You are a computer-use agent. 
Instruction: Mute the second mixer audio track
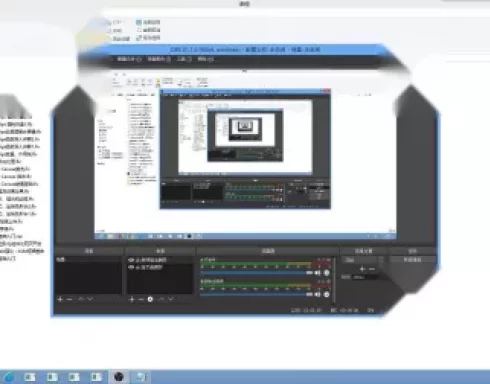click(317, 295)
